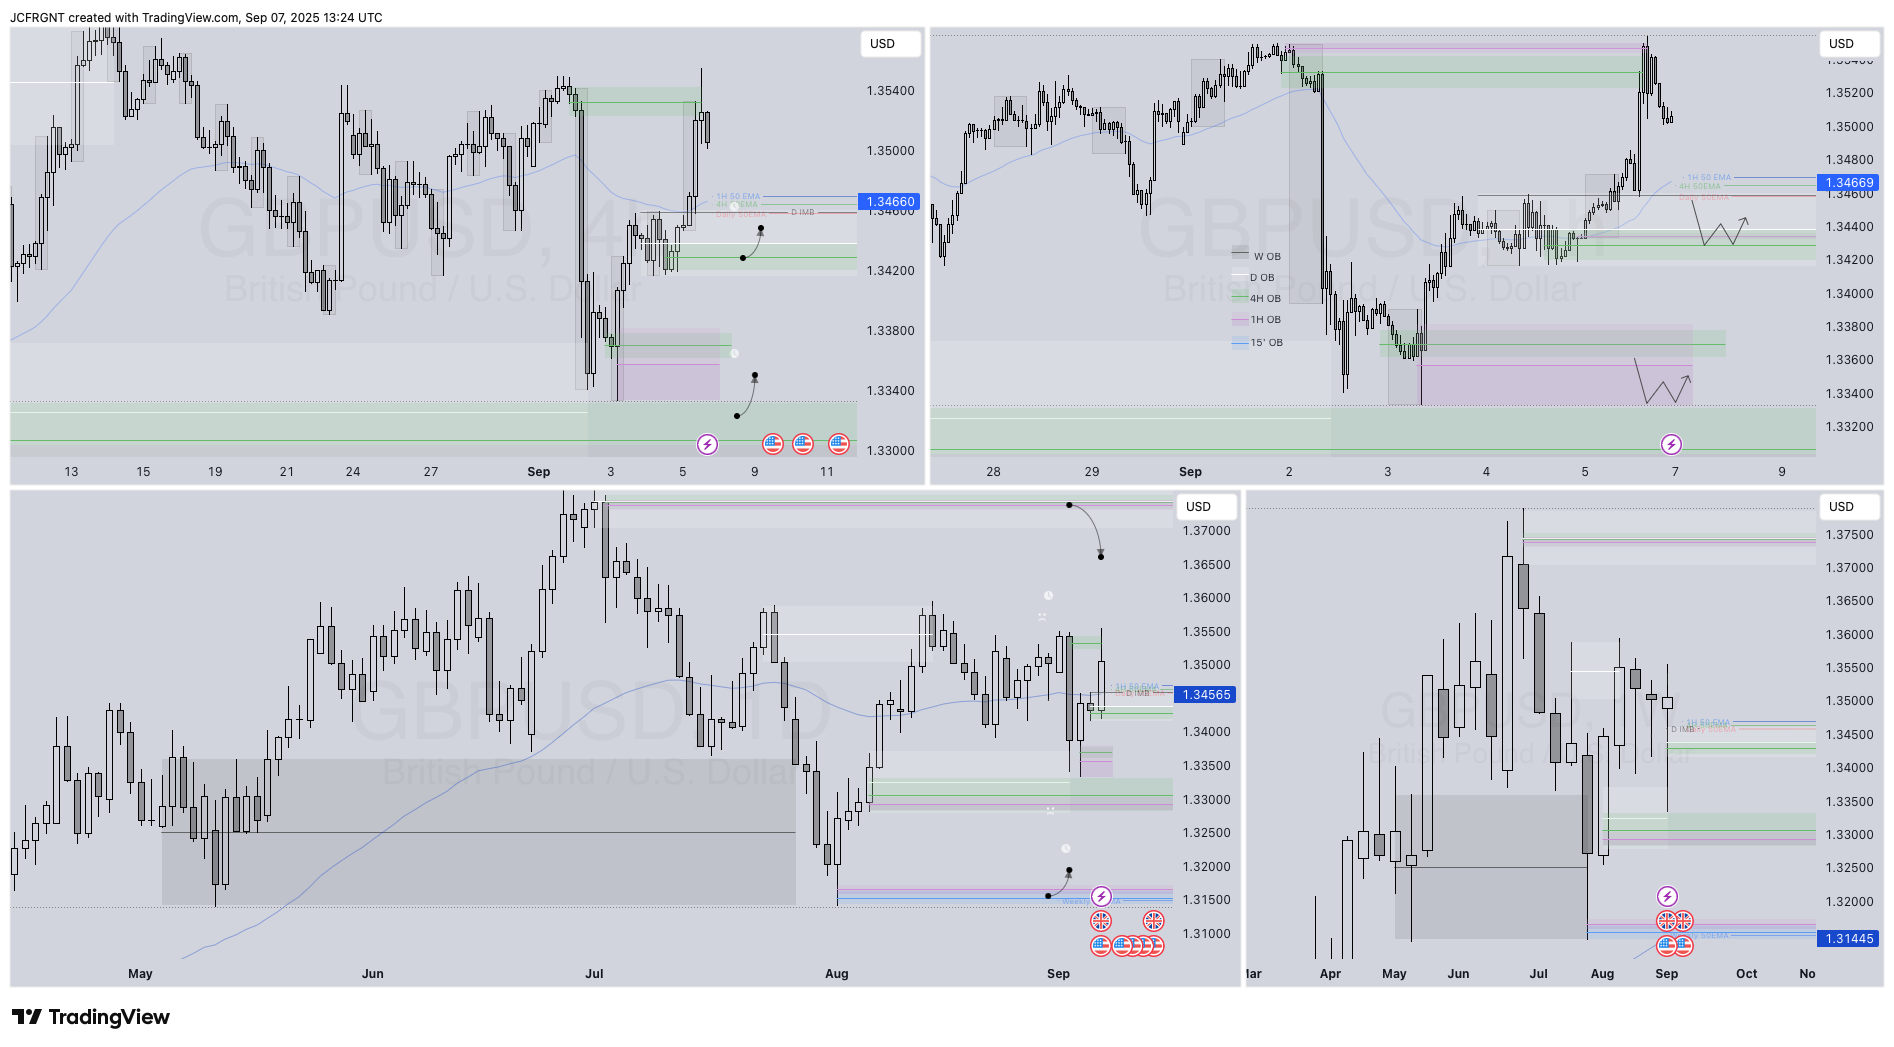Click the 1.34669 current price label
This screenshot has height=1047, width=1894.
(1849, 183)
